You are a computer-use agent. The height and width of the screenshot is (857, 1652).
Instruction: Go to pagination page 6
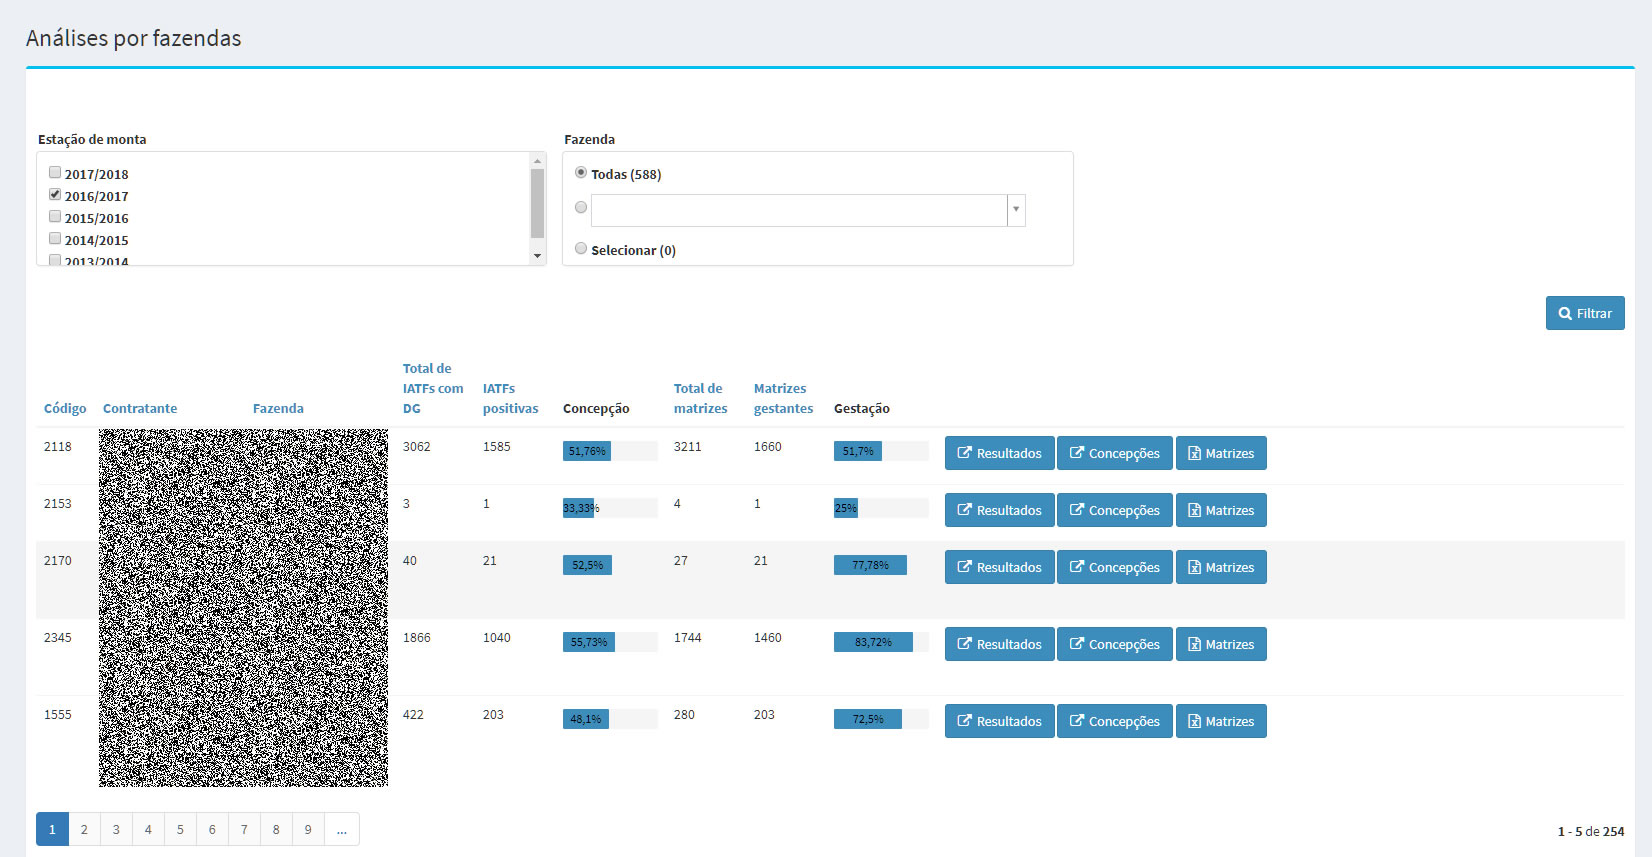click(212, 829)
